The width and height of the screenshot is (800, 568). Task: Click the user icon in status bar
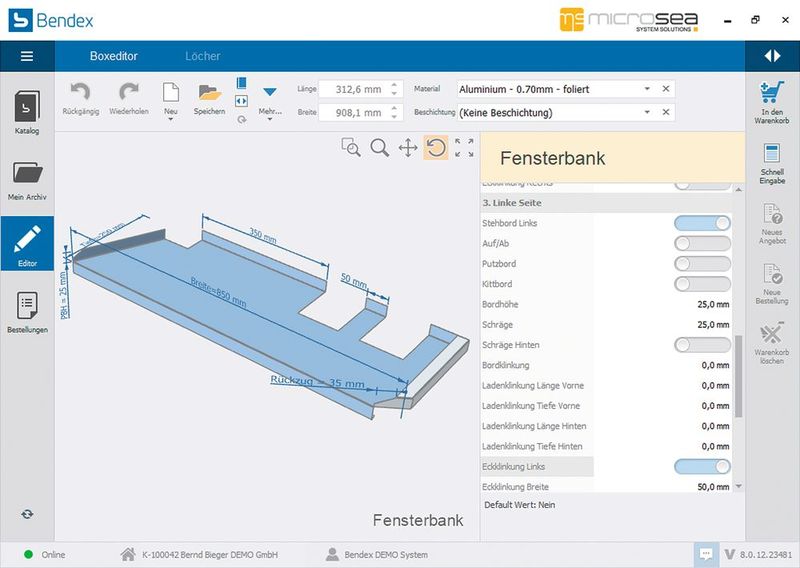click(332, 554)
